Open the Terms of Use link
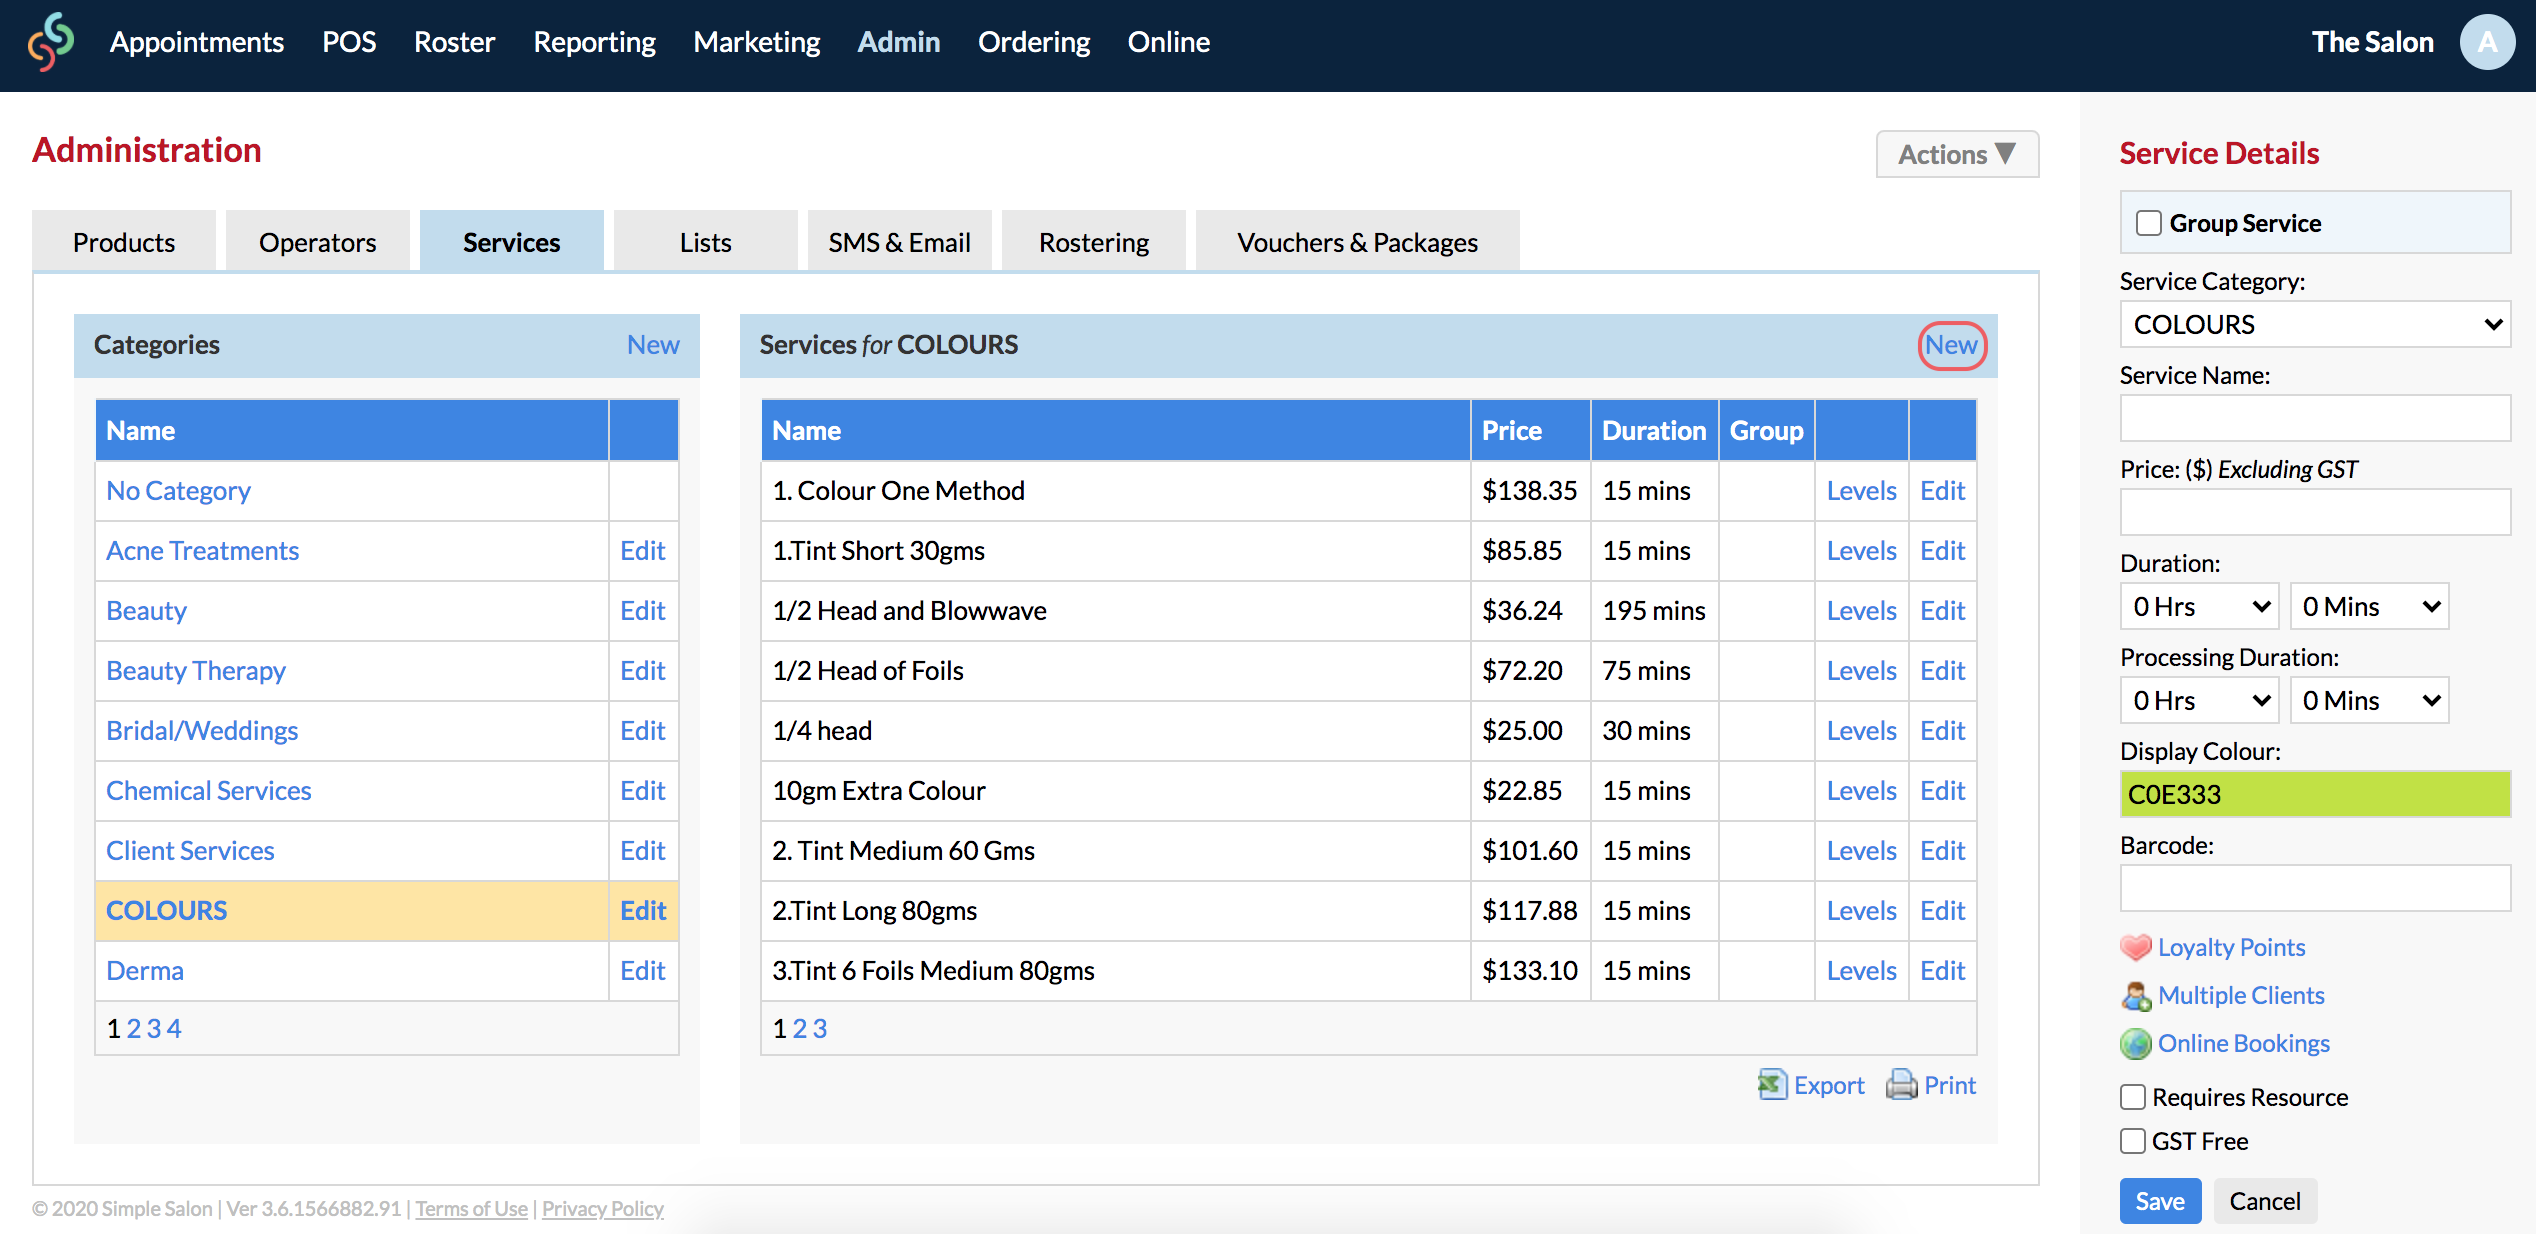2536x1234 pixels. (471, 1208)
